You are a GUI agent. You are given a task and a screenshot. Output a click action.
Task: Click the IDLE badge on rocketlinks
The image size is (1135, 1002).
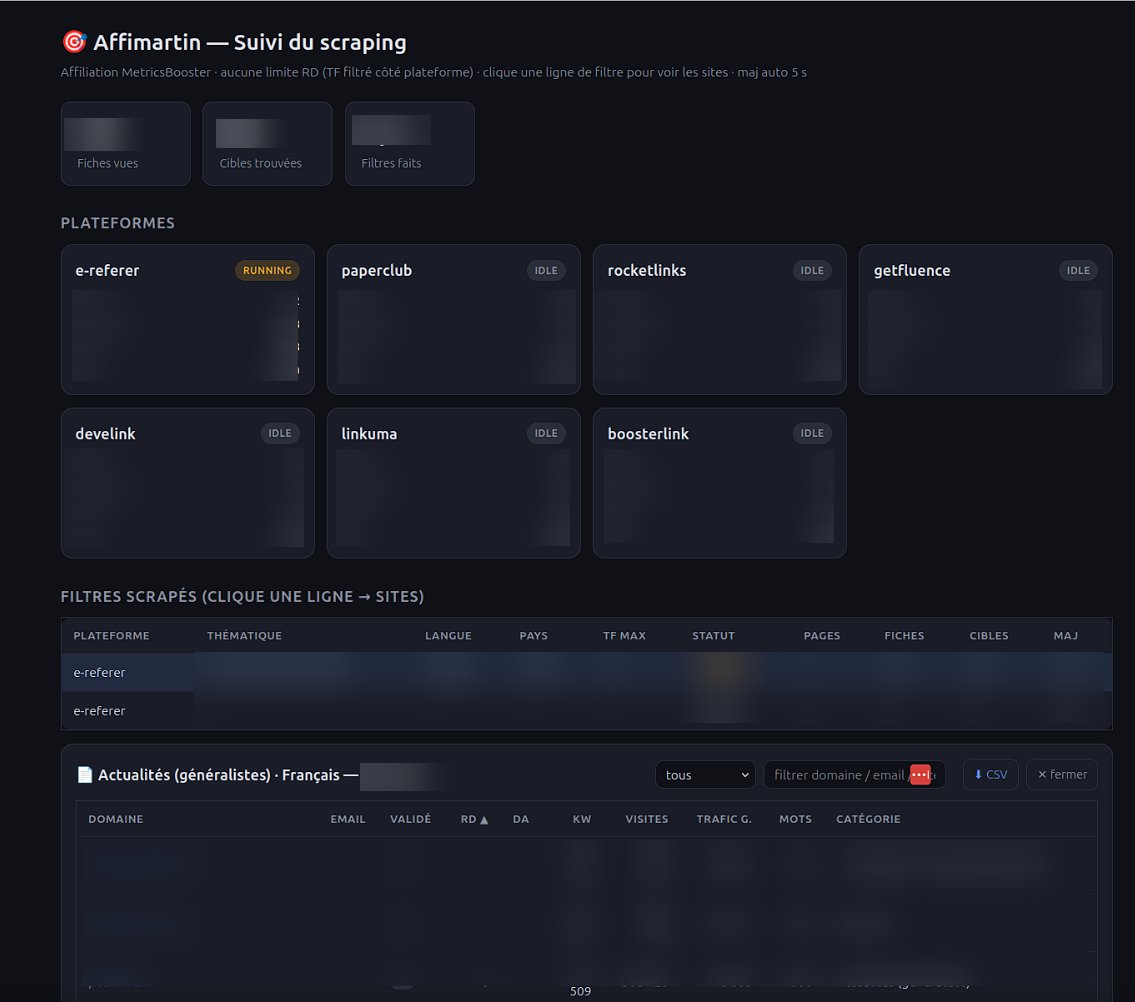pyautogui.click(x=812, y=270)
